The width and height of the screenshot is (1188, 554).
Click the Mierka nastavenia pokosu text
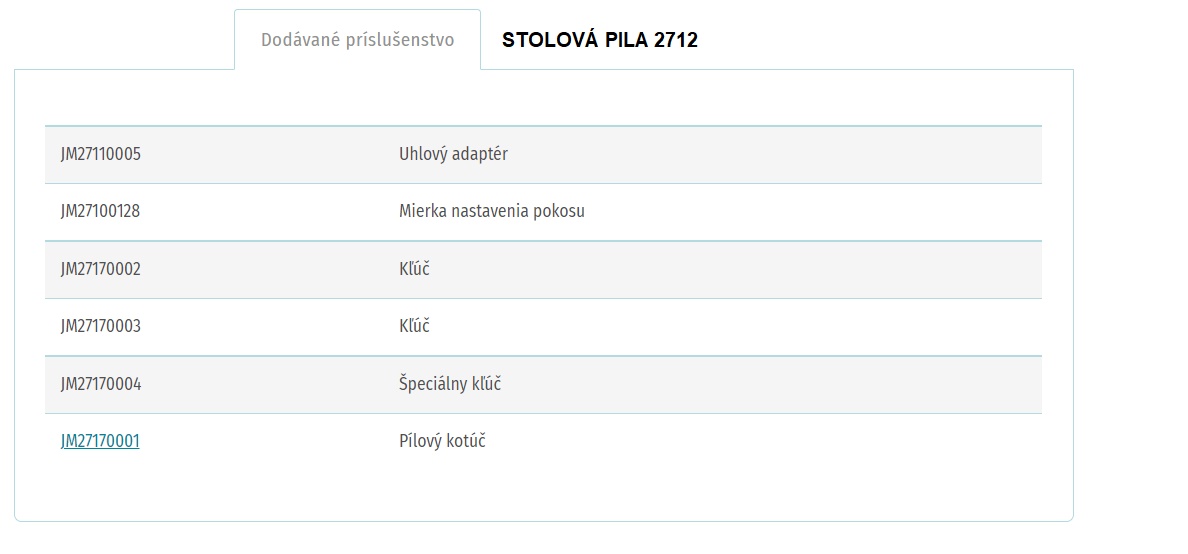tap(492, 211)
